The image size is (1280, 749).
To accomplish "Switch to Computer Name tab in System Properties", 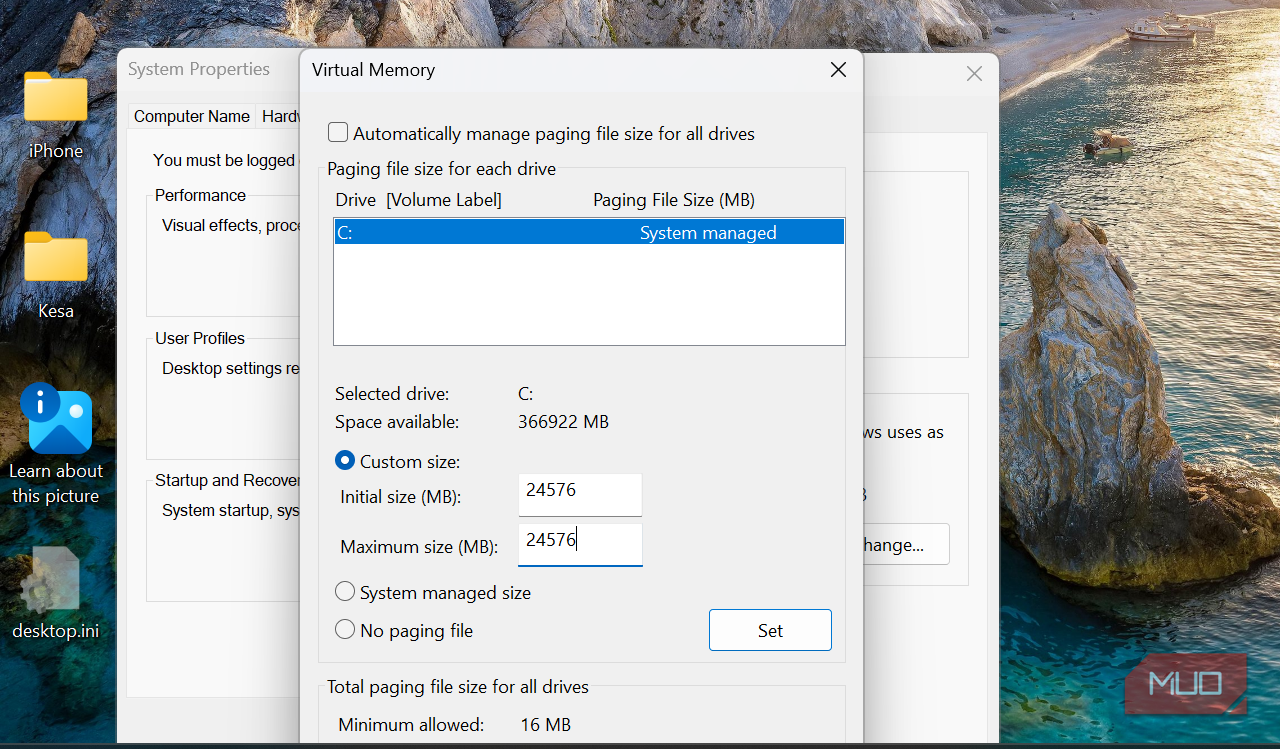I will (x=192, y=116).
